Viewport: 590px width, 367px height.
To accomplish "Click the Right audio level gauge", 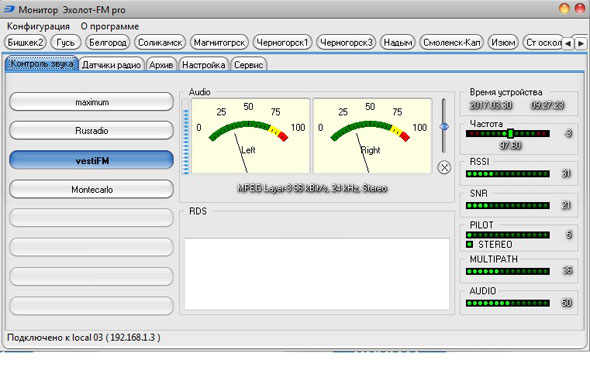I will coord(372,136).
